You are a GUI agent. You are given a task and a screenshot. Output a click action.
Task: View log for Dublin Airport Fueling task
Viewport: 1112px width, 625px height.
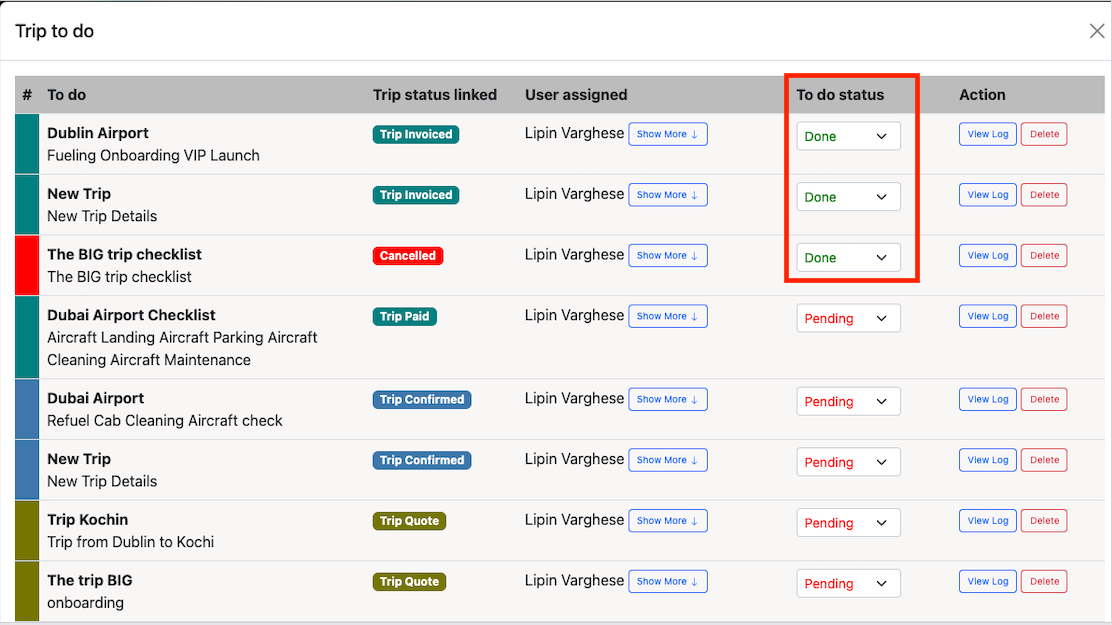987,134
